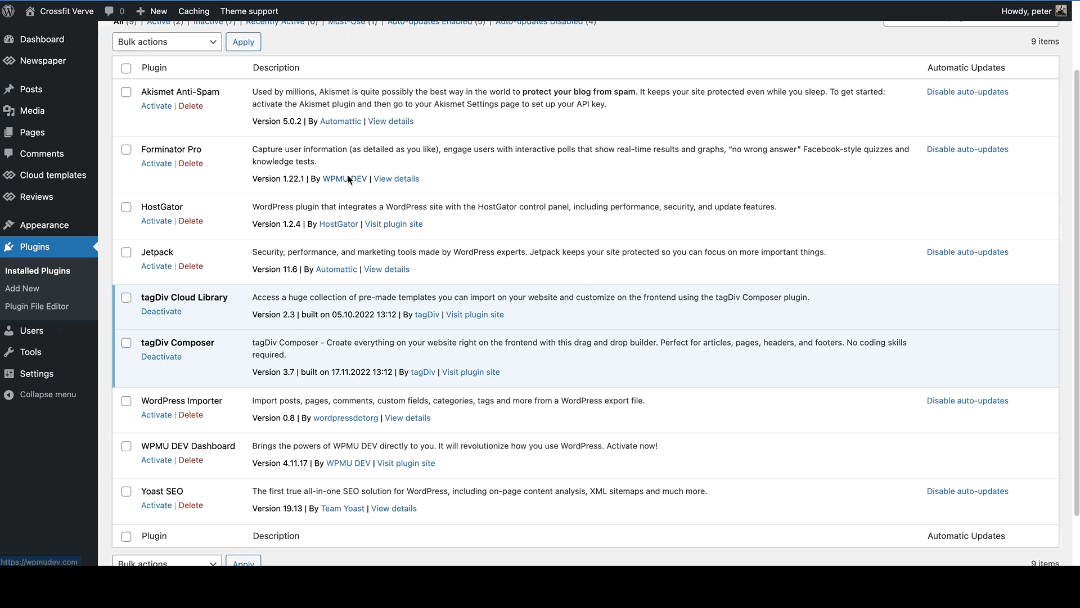1080x608 pixels.
Task: Delete the Jetpack plugin
Action: click(x=191, y=266)
